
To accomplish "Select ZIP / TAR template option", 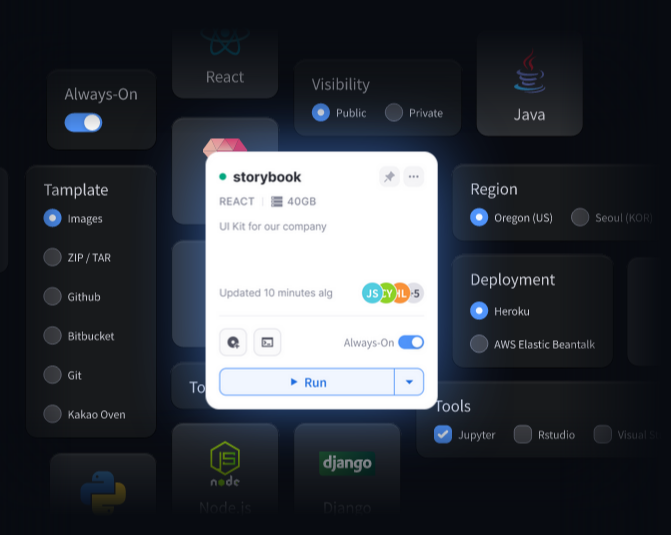I will point(53,258).
